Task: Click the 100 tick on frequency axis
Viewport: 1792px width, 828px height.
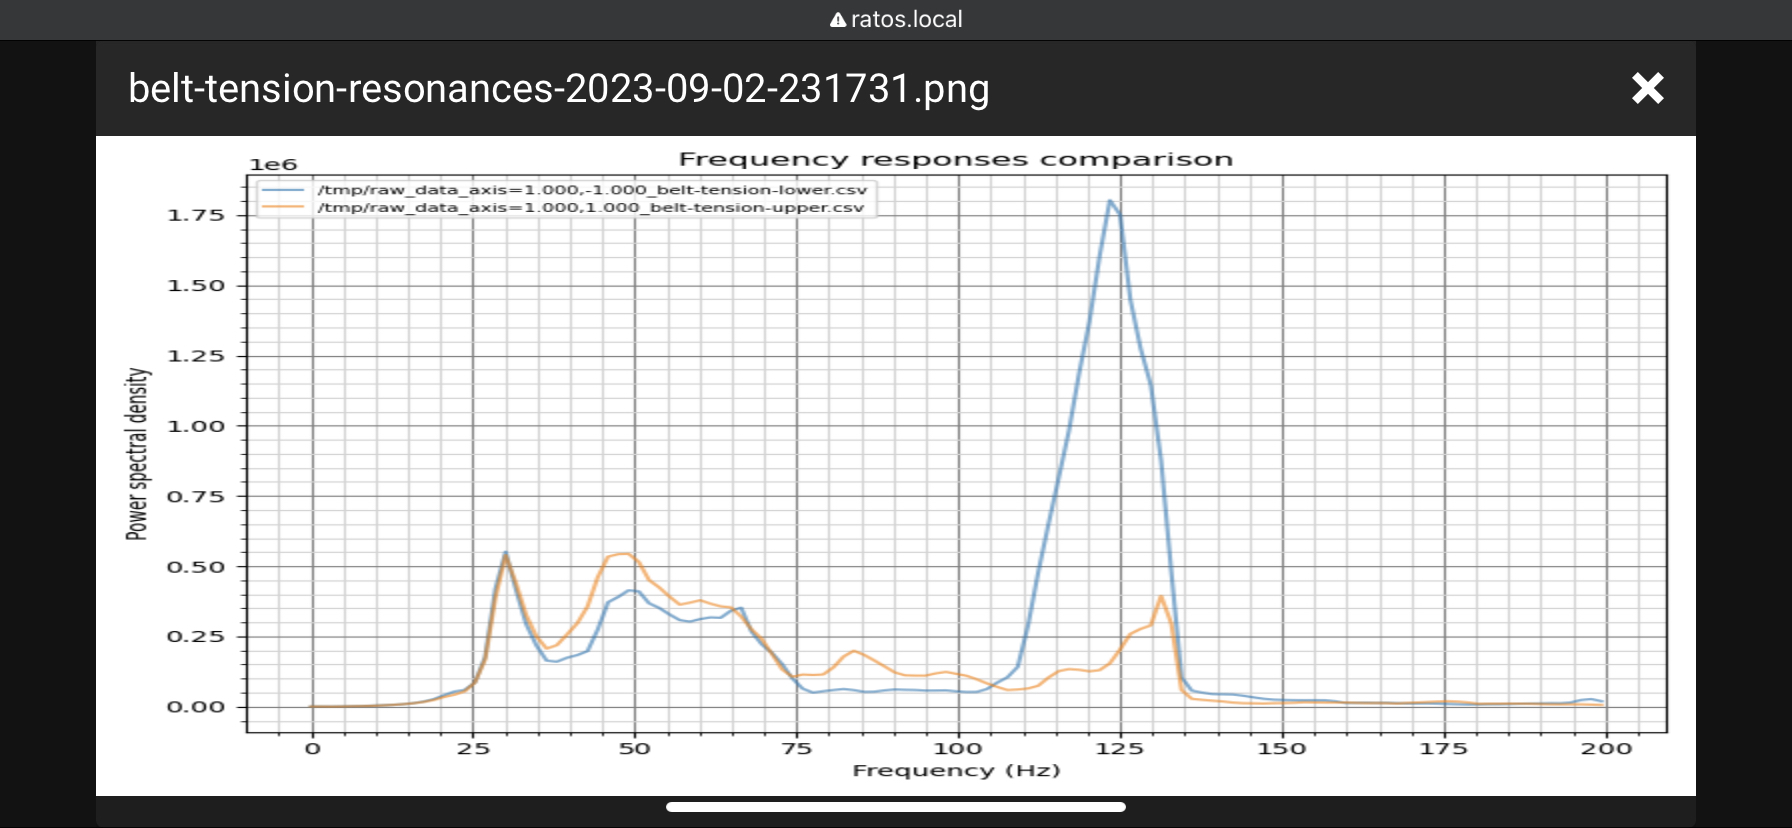Action: pyautogui.click(x=958, y=748)
